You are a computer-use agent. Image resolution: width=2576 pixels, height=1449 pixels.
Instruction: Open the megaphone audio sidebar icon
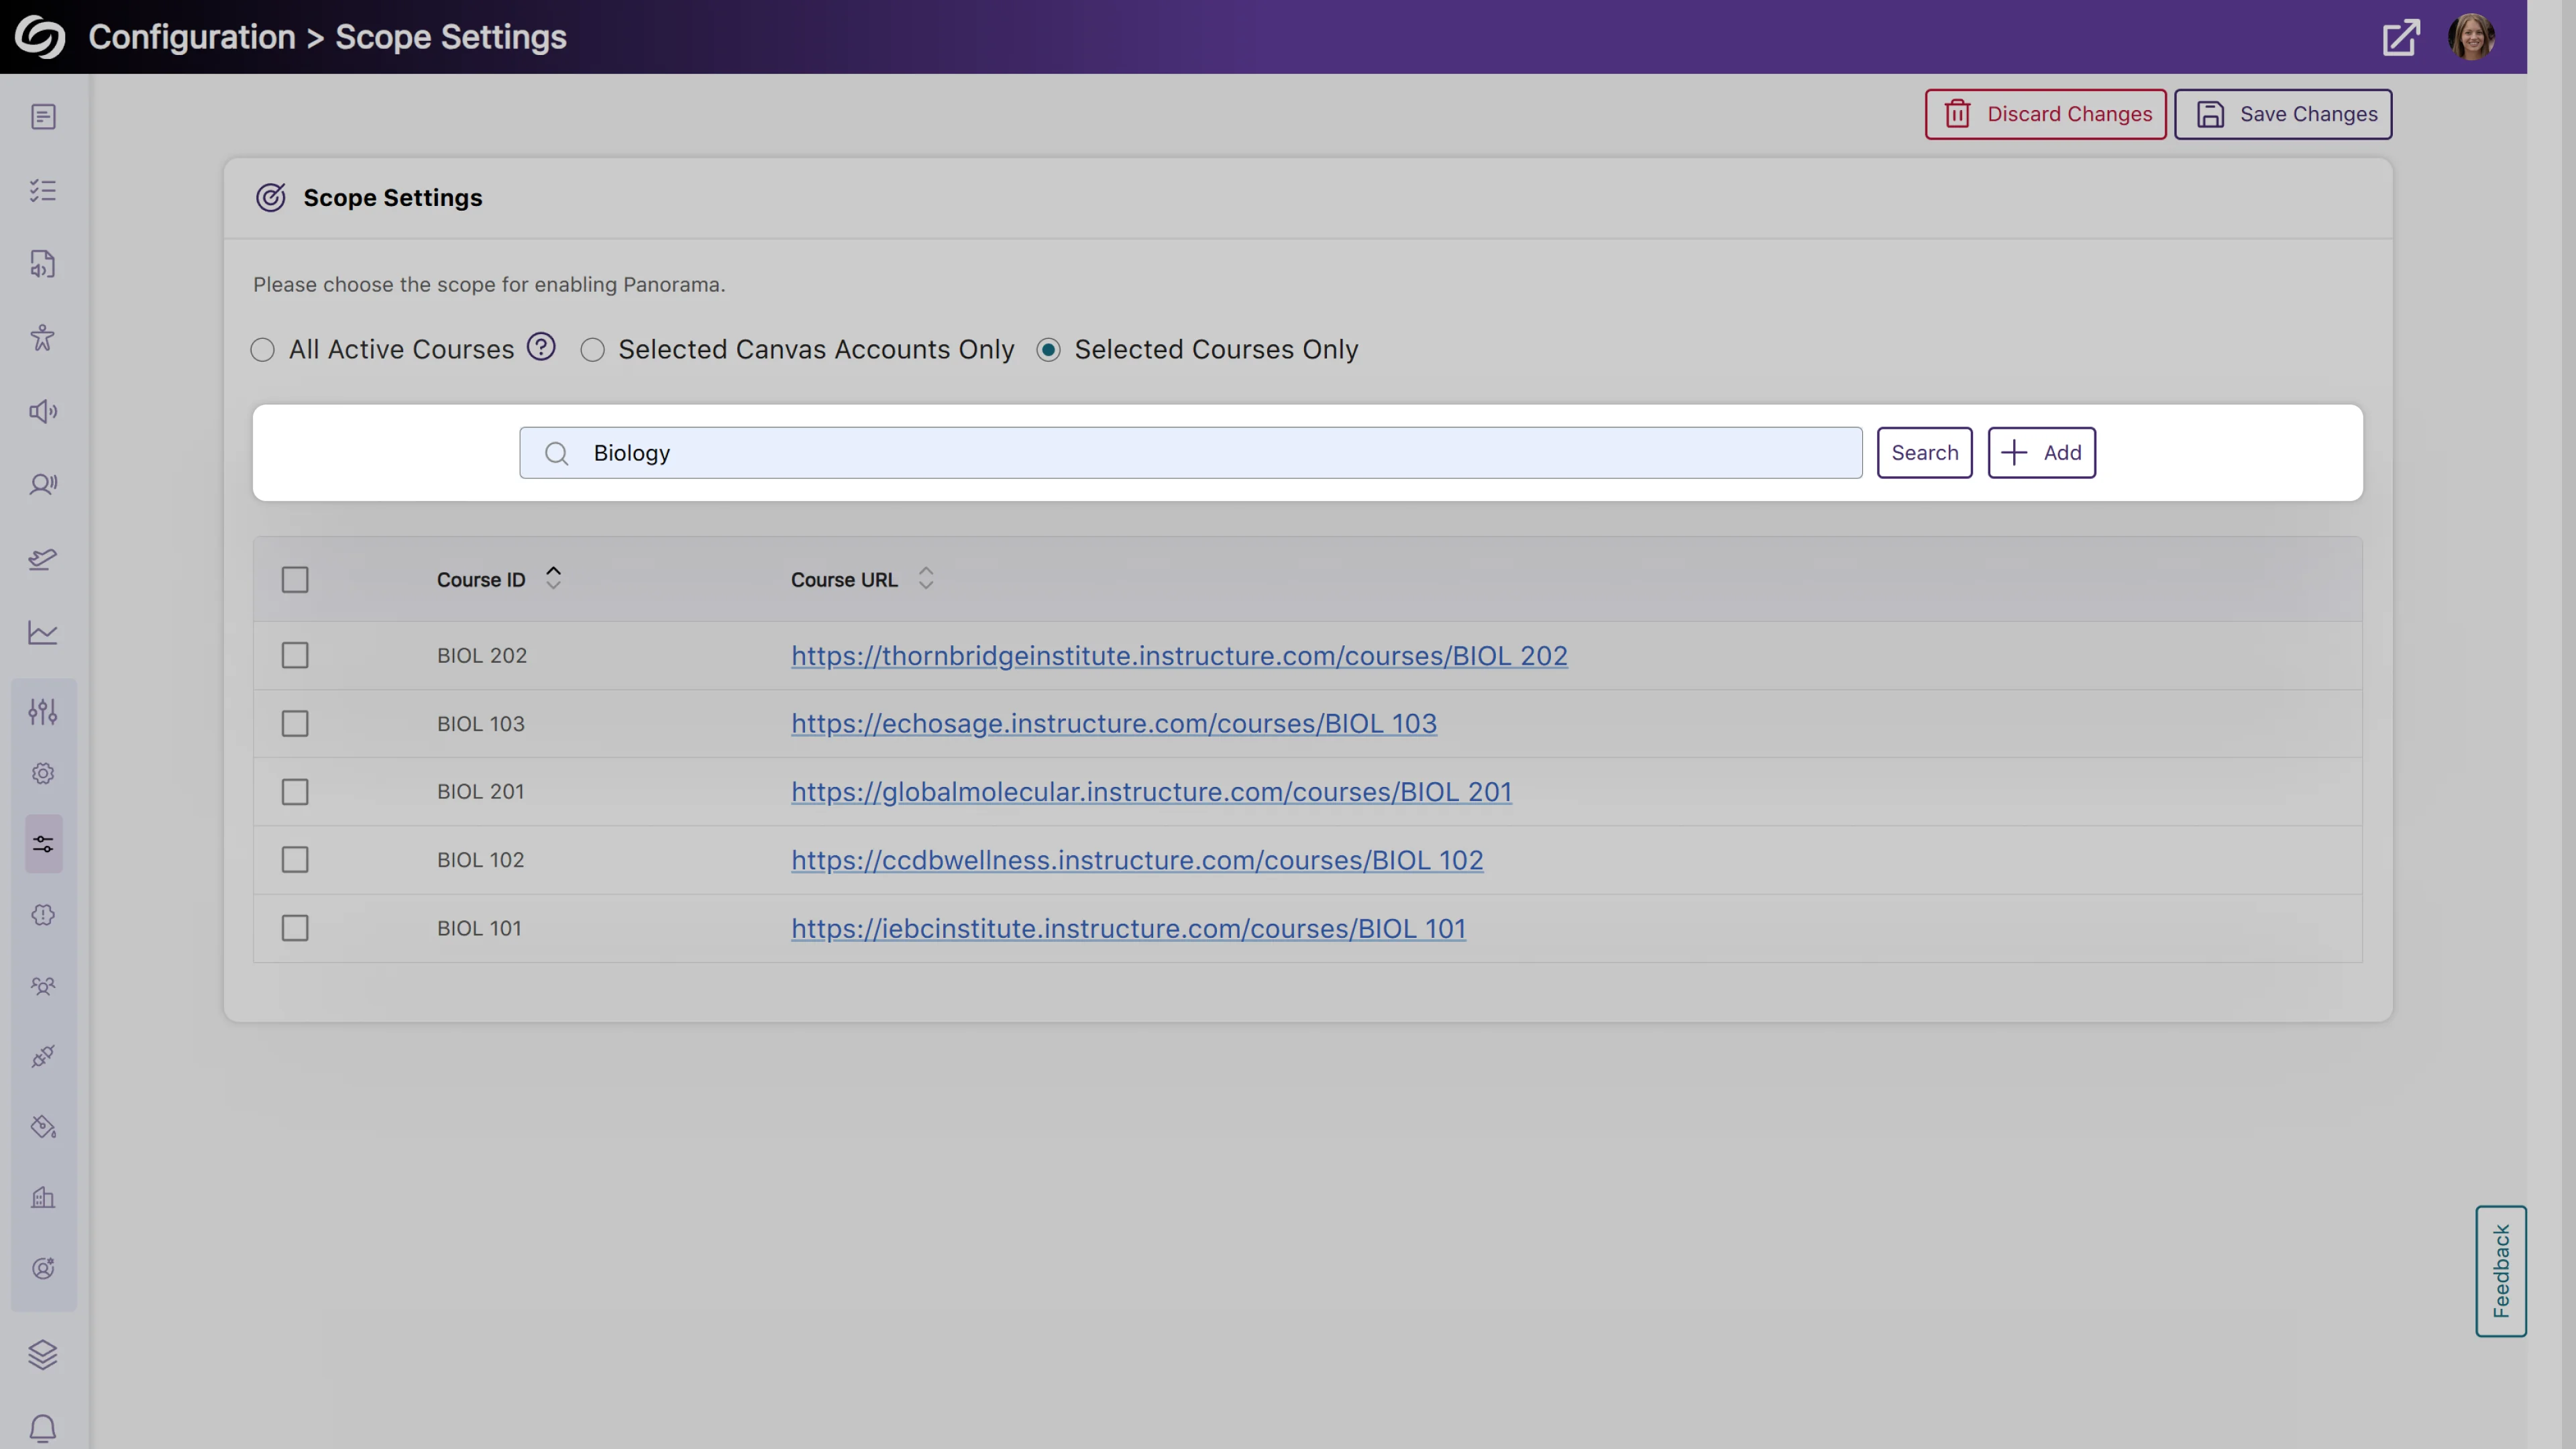click(x=43, y=412)
